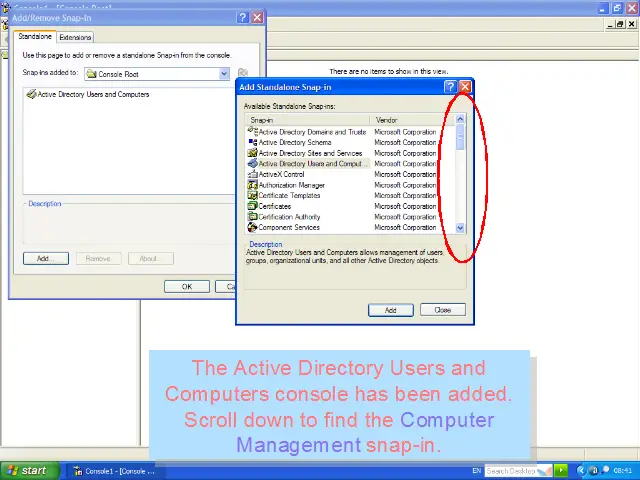Image resolution: width=640 pixels, height=480 pixels.
Task: Select the Certificate Templates icon
Action: (x=253, y=196)
